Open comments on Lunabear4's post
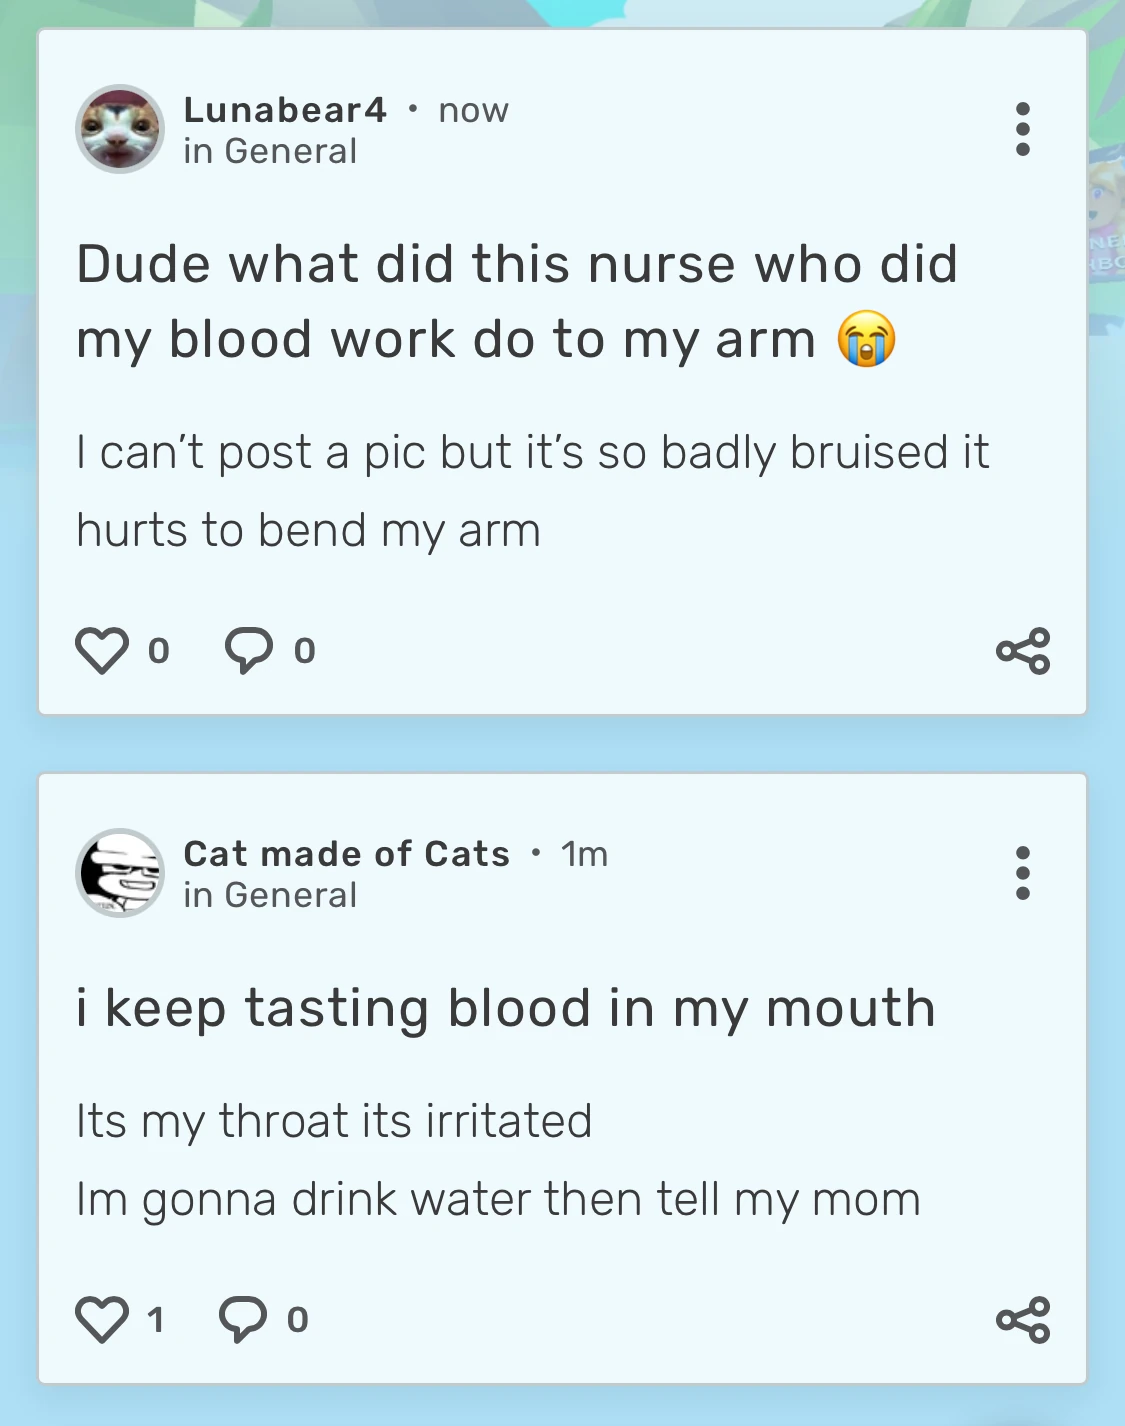Image resolution: width=1125 pixels, height=1426 pixels. pos(248,651)
